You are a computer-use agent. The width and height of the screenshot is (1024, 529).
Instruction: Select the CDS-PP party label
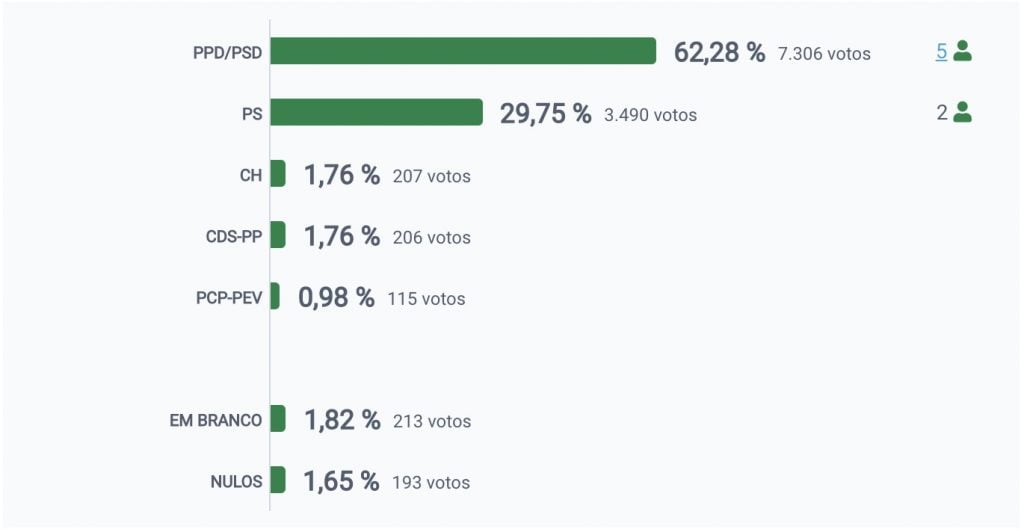pos(234,237)
